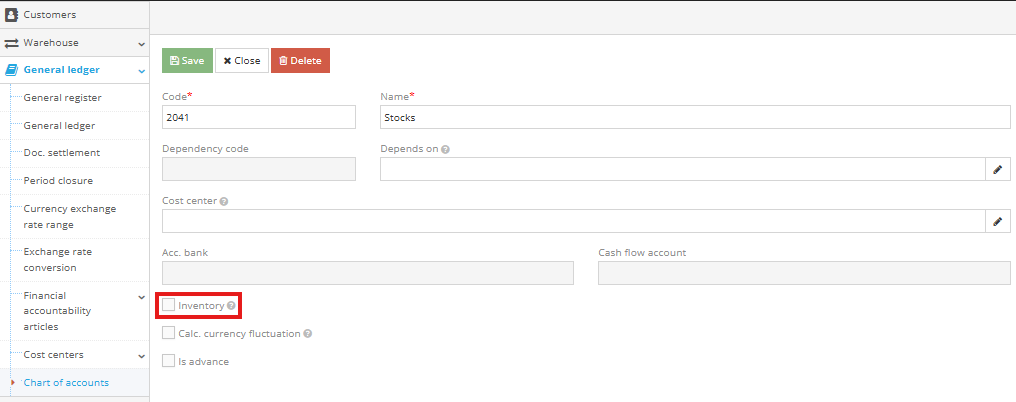Click the help icon next to Inventory
This screenshot has height=402, width=1016.
231,306
